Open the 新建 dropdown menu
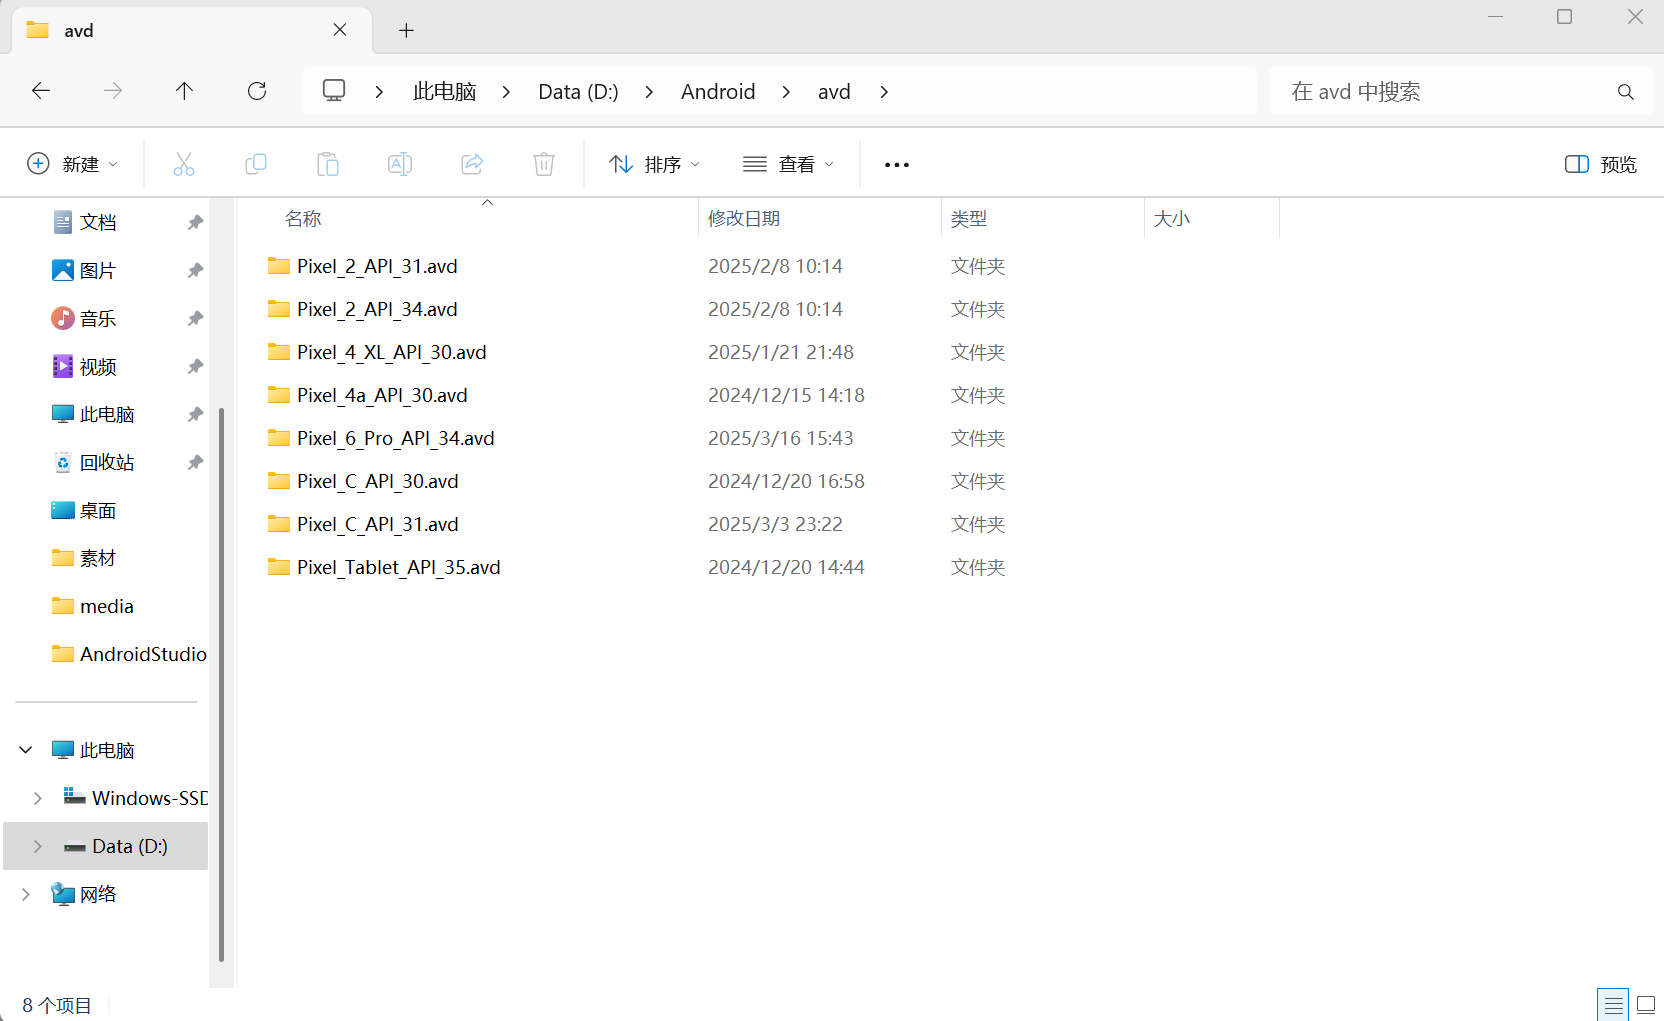The image size is (1664, 1021). point(72,164)
